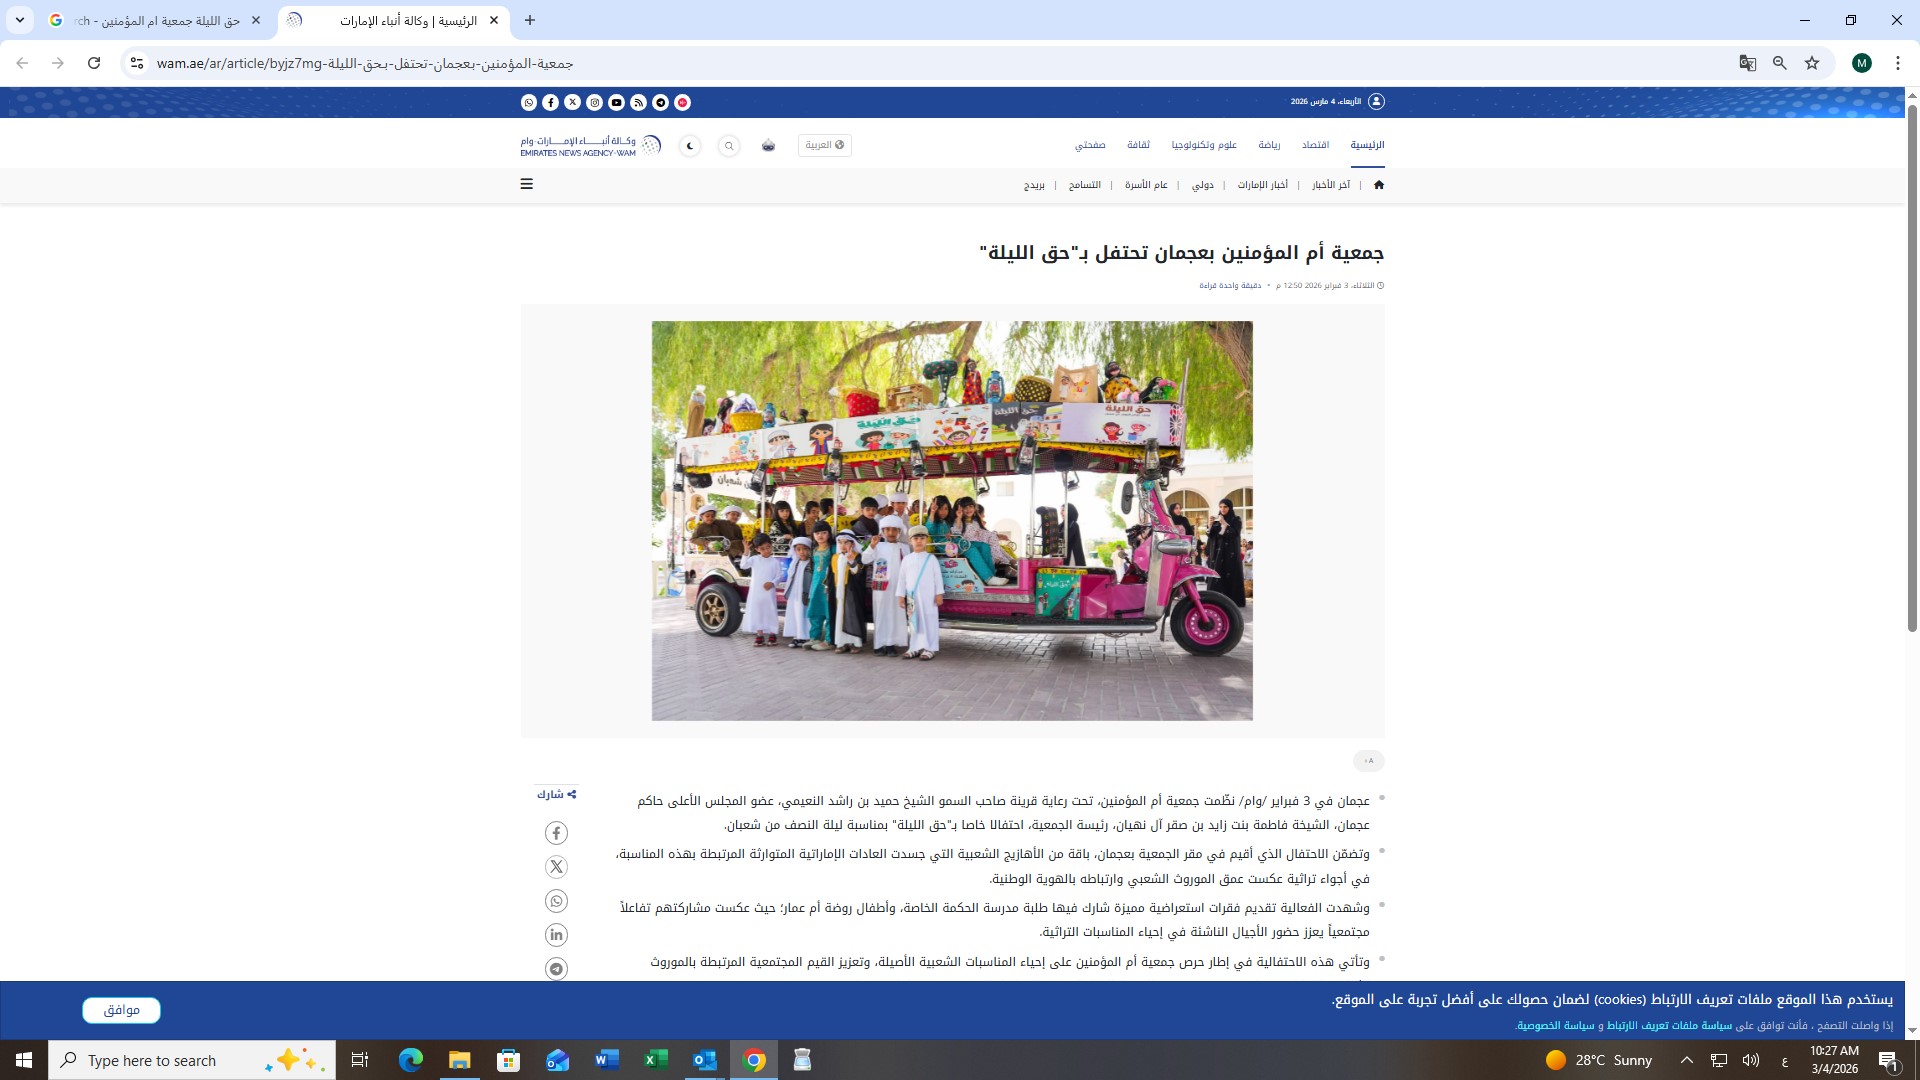Share article on WhatsApp sidebar icon
The width and height of the screenshot is (1920, 1080).
[x=556, y=901]
